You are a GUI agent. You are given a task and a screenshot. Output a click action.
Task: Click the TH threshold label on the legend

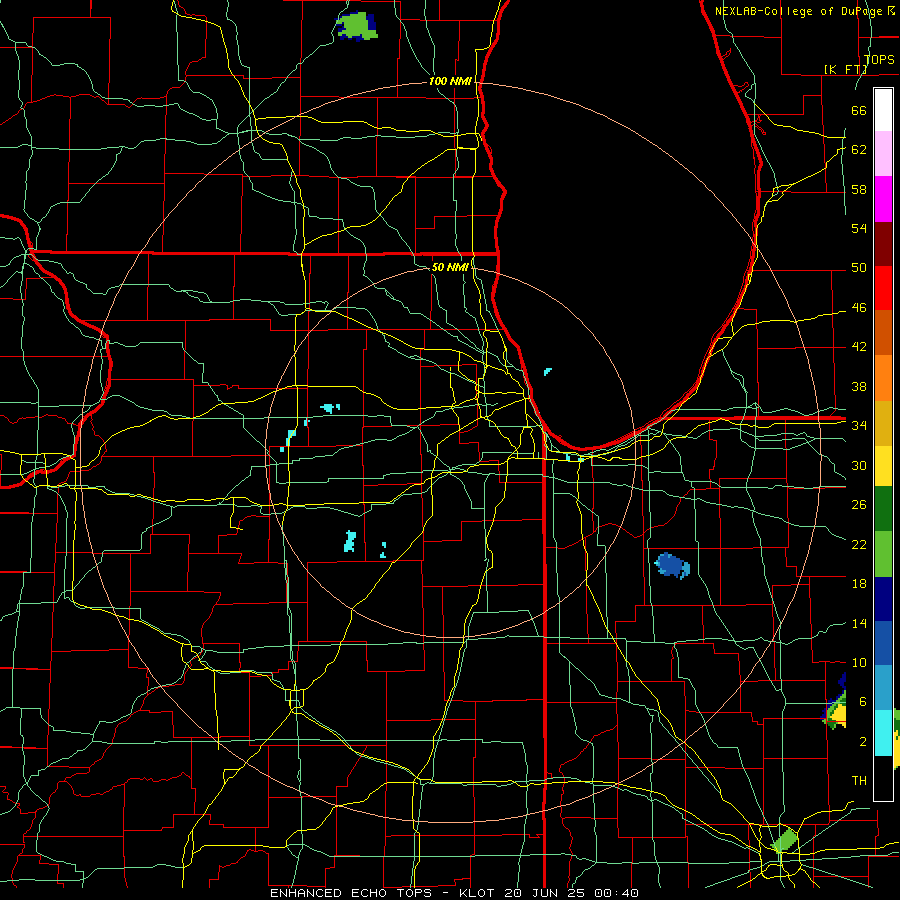(x=859, y=781)
